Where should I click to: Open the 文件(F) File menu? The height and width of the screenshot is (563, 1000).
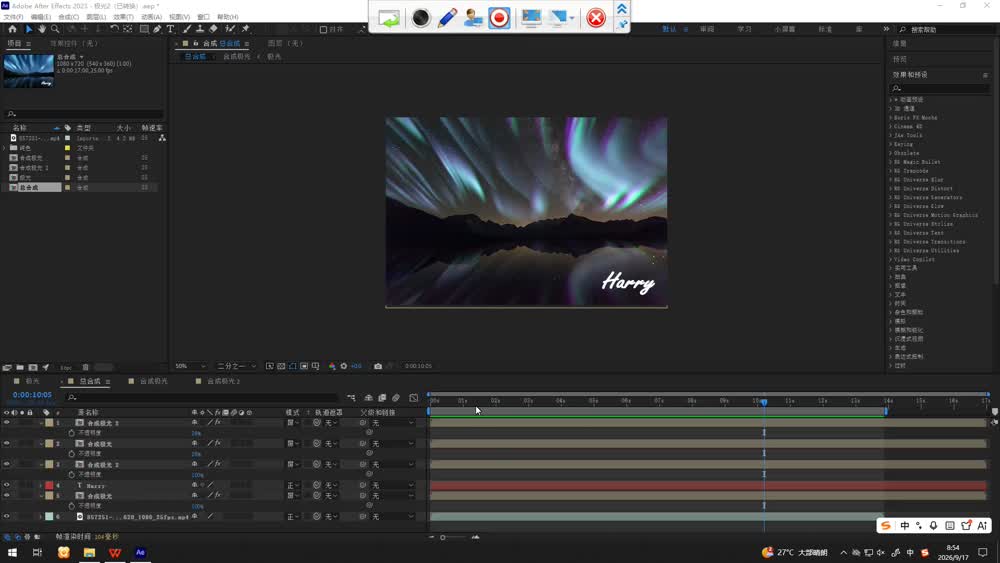pos(13,17)
